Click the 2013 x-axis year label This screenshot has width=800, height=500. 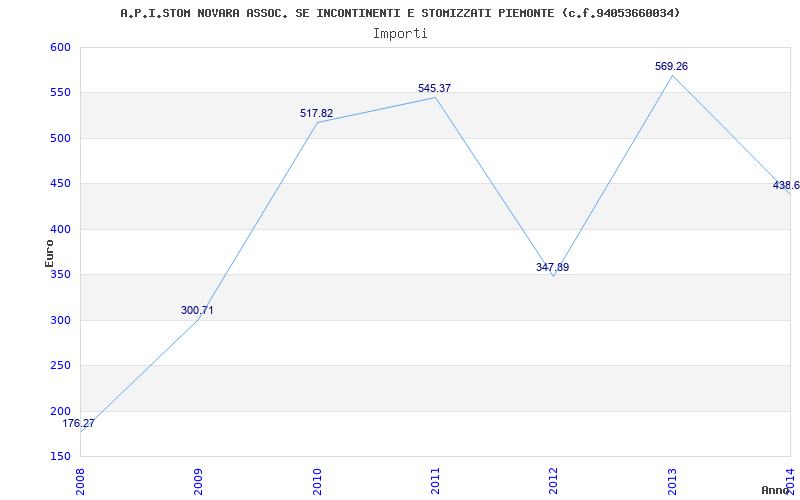click(x=672, y=481)
